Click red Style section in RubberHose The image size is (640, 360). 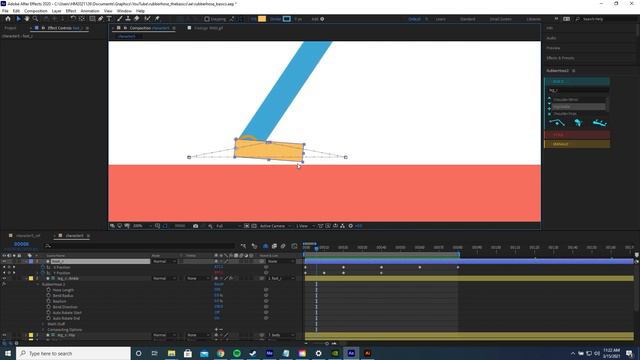click(x=577, y=135)
